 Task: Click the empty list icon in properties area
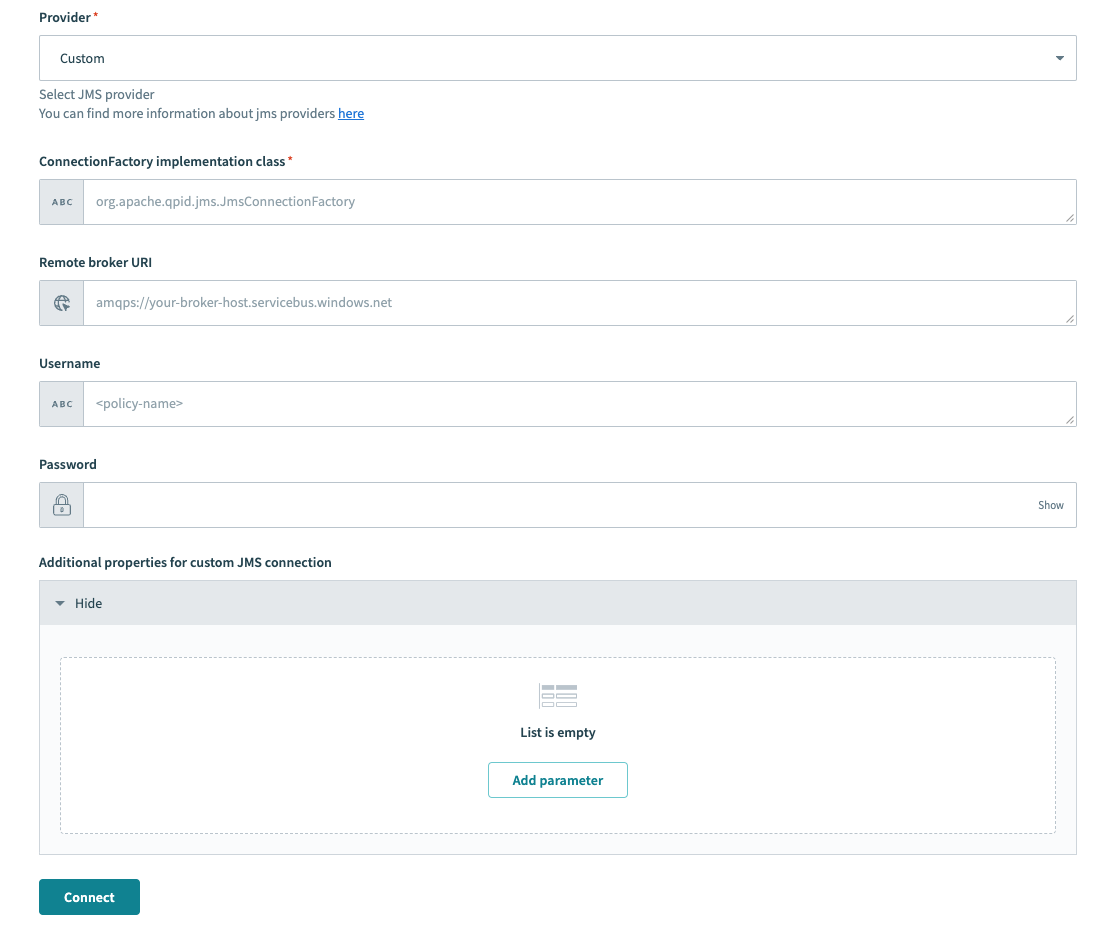557,695
